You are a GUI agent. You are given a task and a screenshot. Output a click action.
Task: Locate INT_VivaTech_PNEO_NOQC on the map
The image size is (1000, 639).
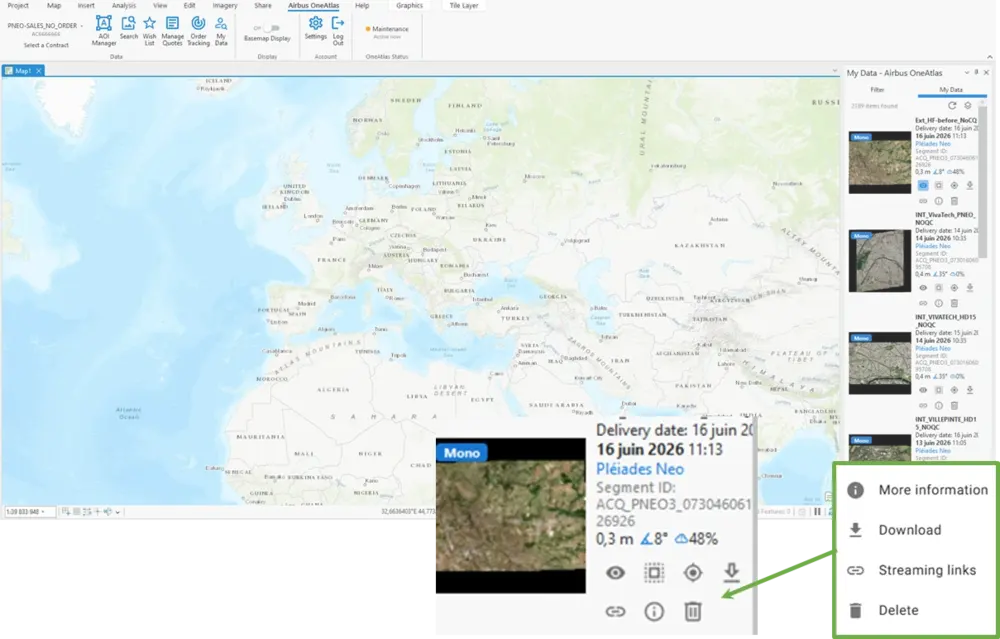coord(954,288)
